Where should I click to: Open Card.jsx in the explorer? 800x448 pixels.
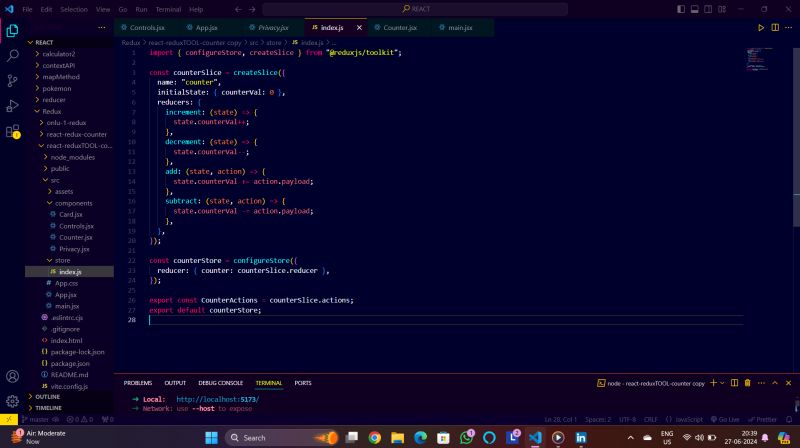[70, 214]
